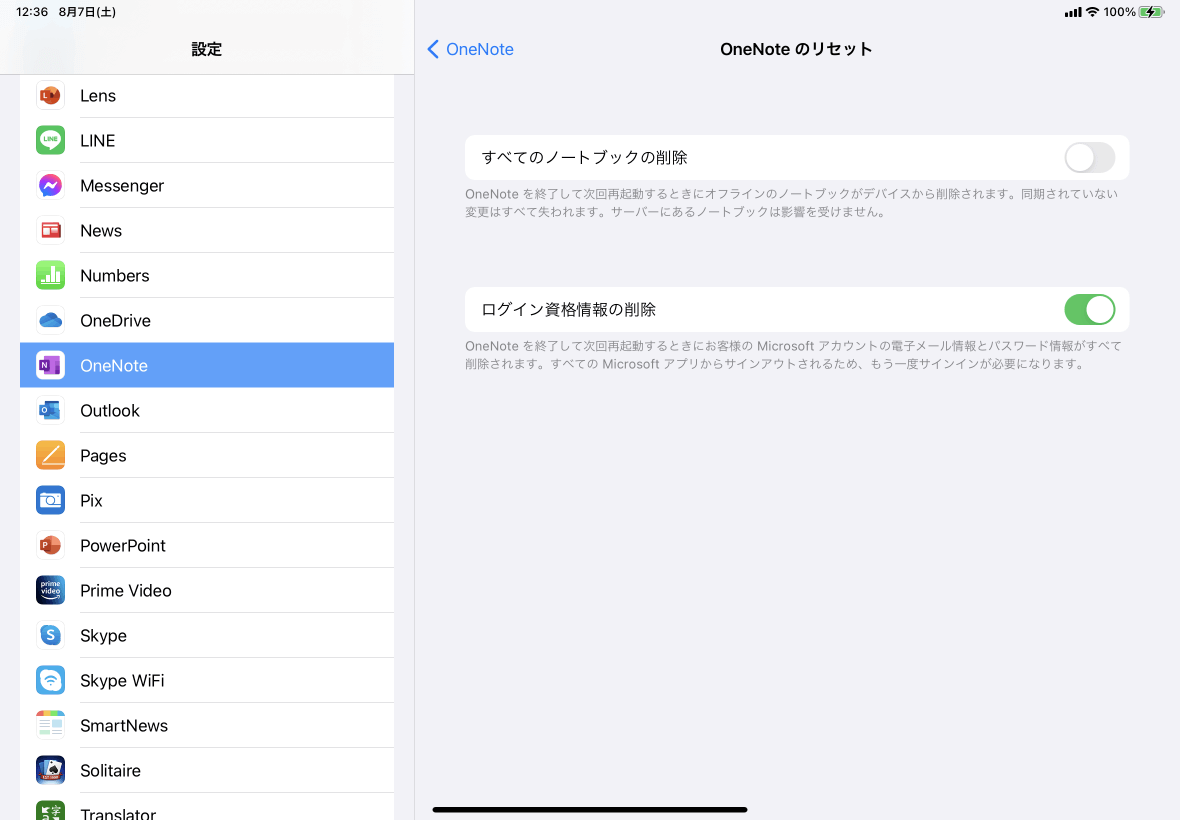Screen dimensions: 1180x820
Task: Open OneDrive settings row
Action: (x=207, y=320)
